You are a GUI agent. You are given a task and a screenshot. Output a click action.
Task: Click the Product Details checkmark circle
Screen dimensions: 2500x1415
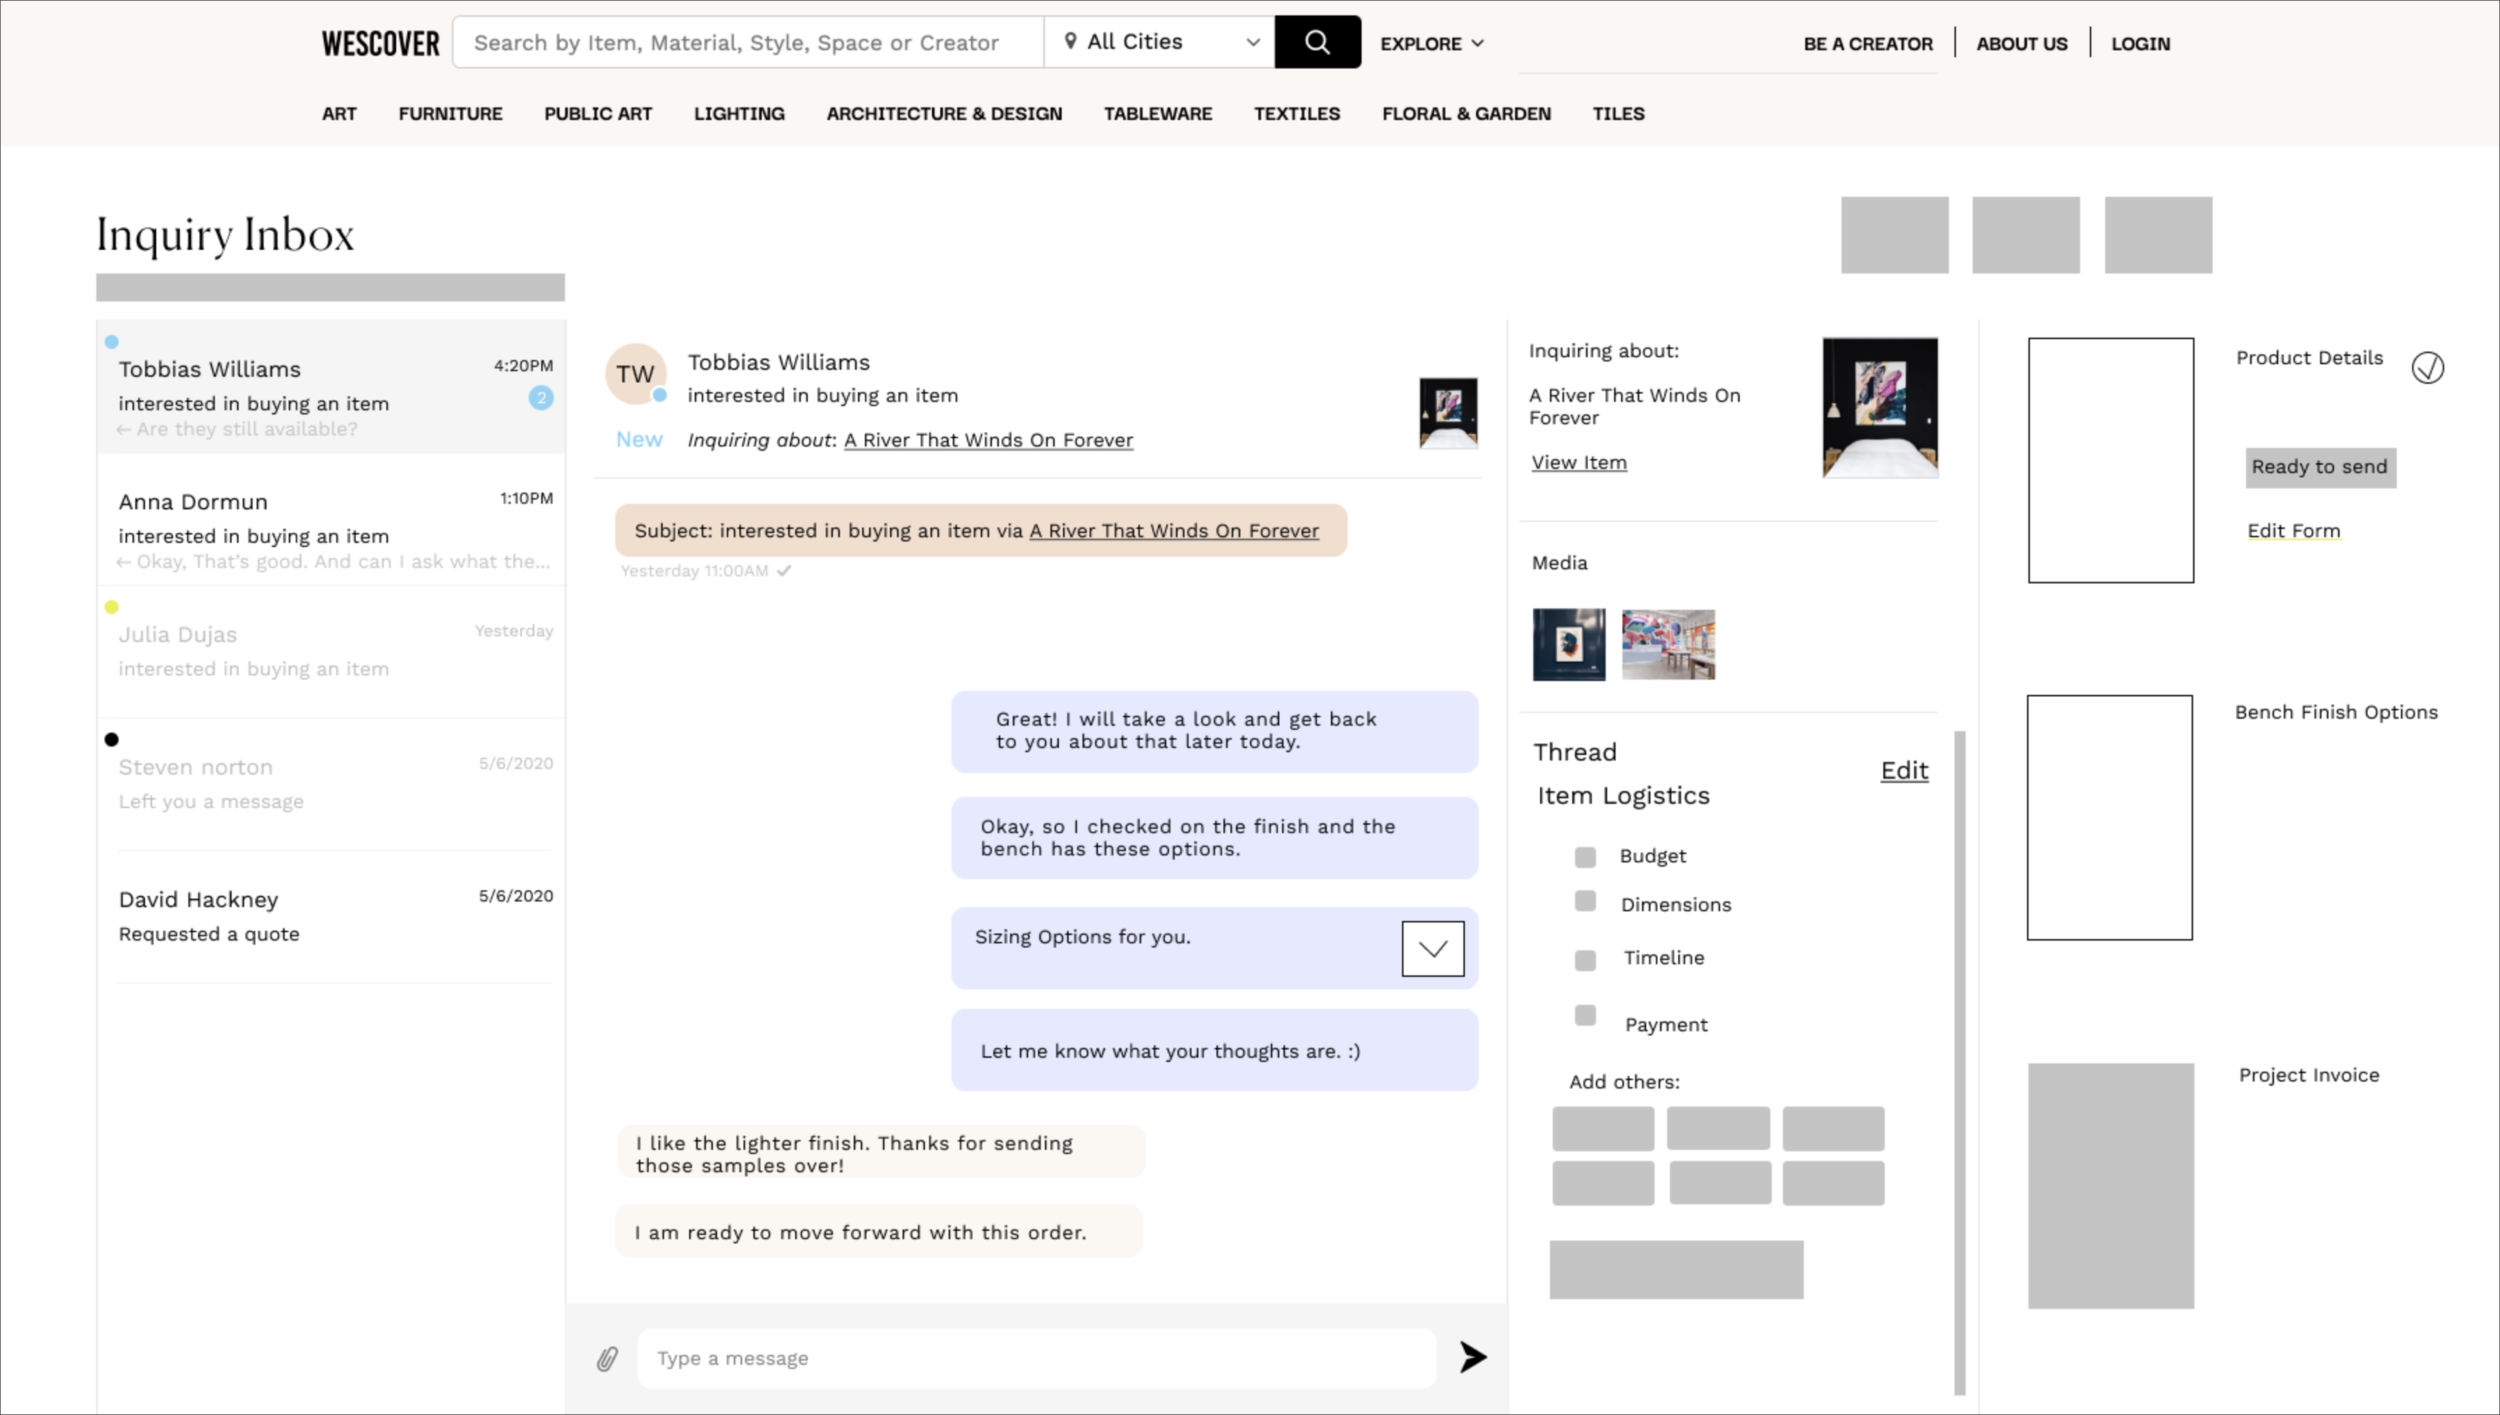coord(2427,368)
